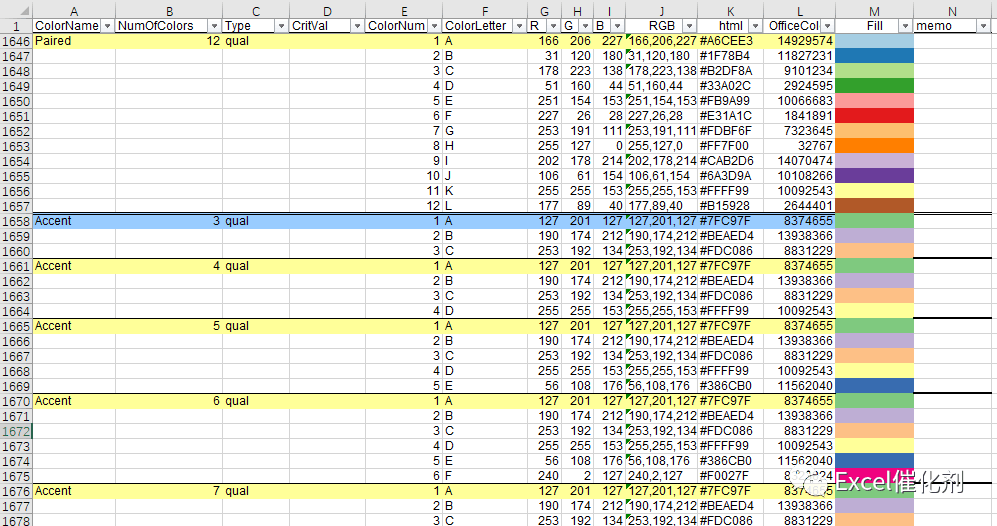
Task: Click the '240,2,127' RGB cell
Action: (x=661, y=476)
